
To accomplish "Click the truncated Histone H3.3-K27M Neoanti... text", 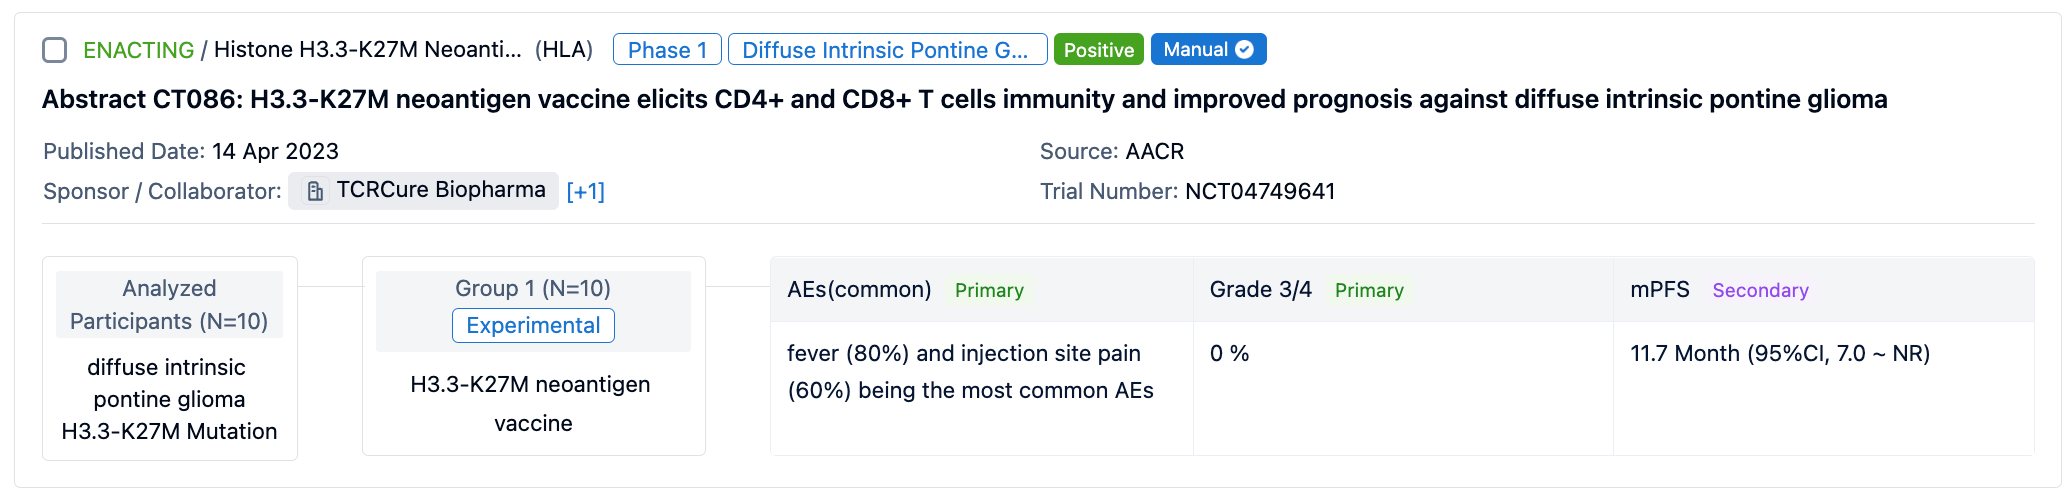I will tap(367, 50).
